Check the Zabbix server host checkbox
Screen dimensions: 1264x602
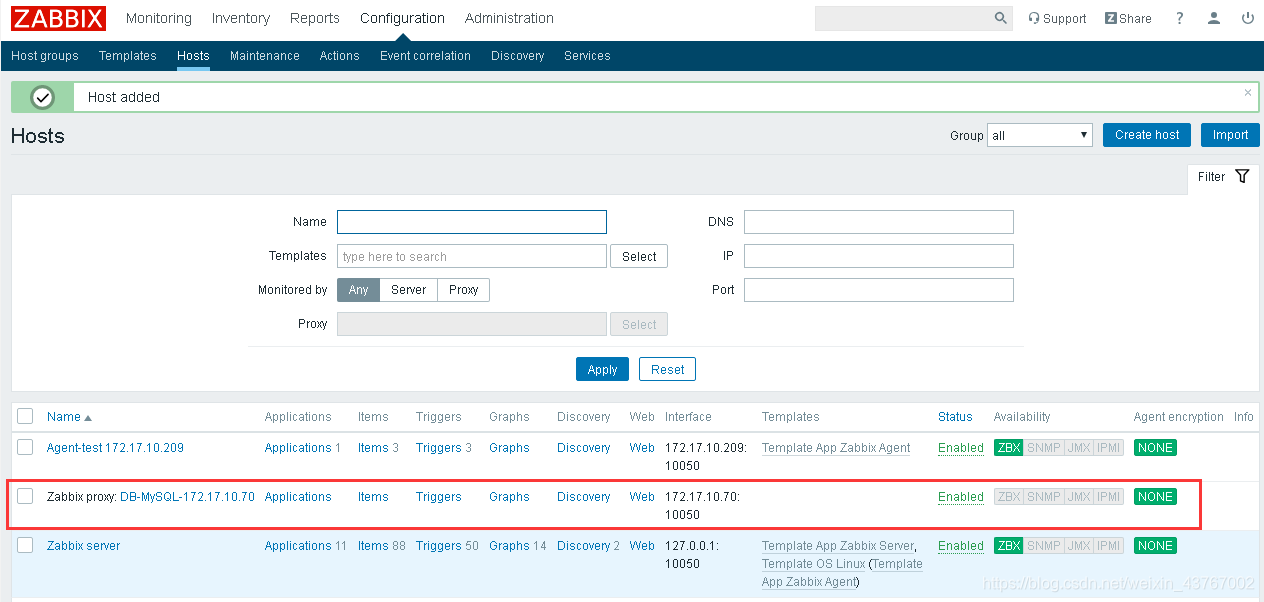[x=25, y=545]
